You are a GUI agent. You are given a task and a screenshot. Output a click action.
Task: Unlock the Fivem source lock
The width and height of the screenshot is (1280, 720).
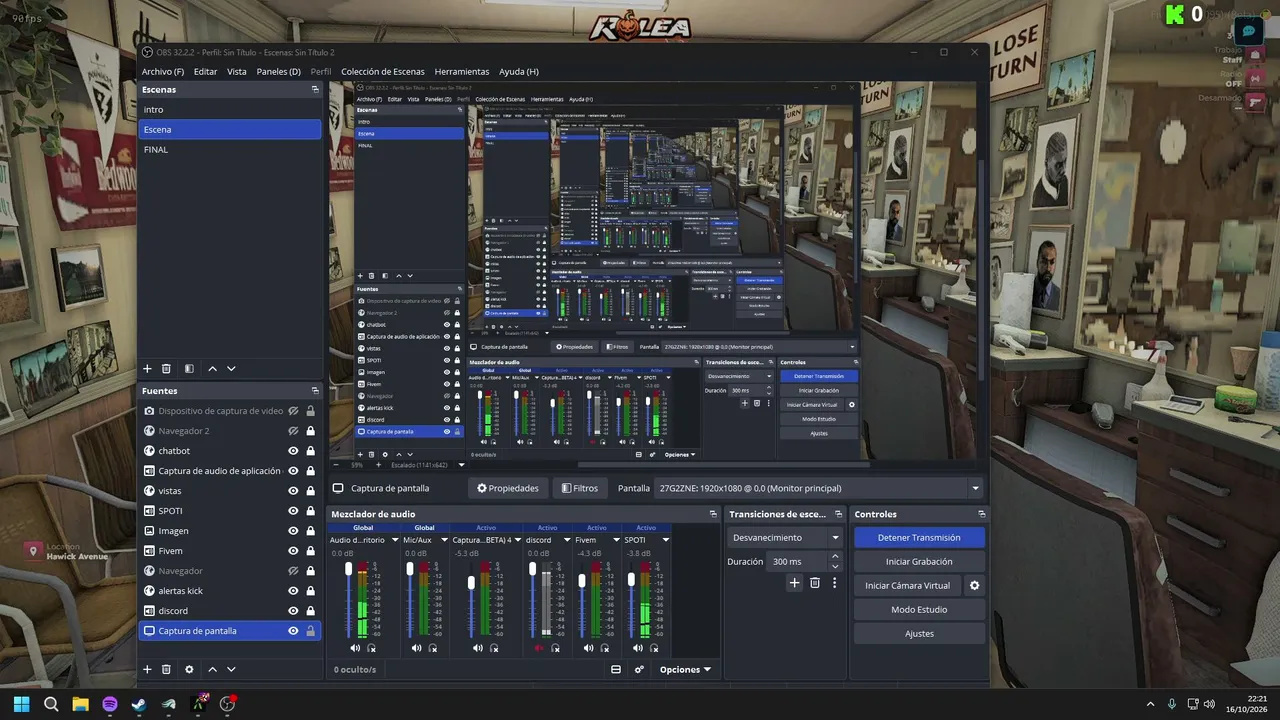pyautogui.click(x=311, y=551)
